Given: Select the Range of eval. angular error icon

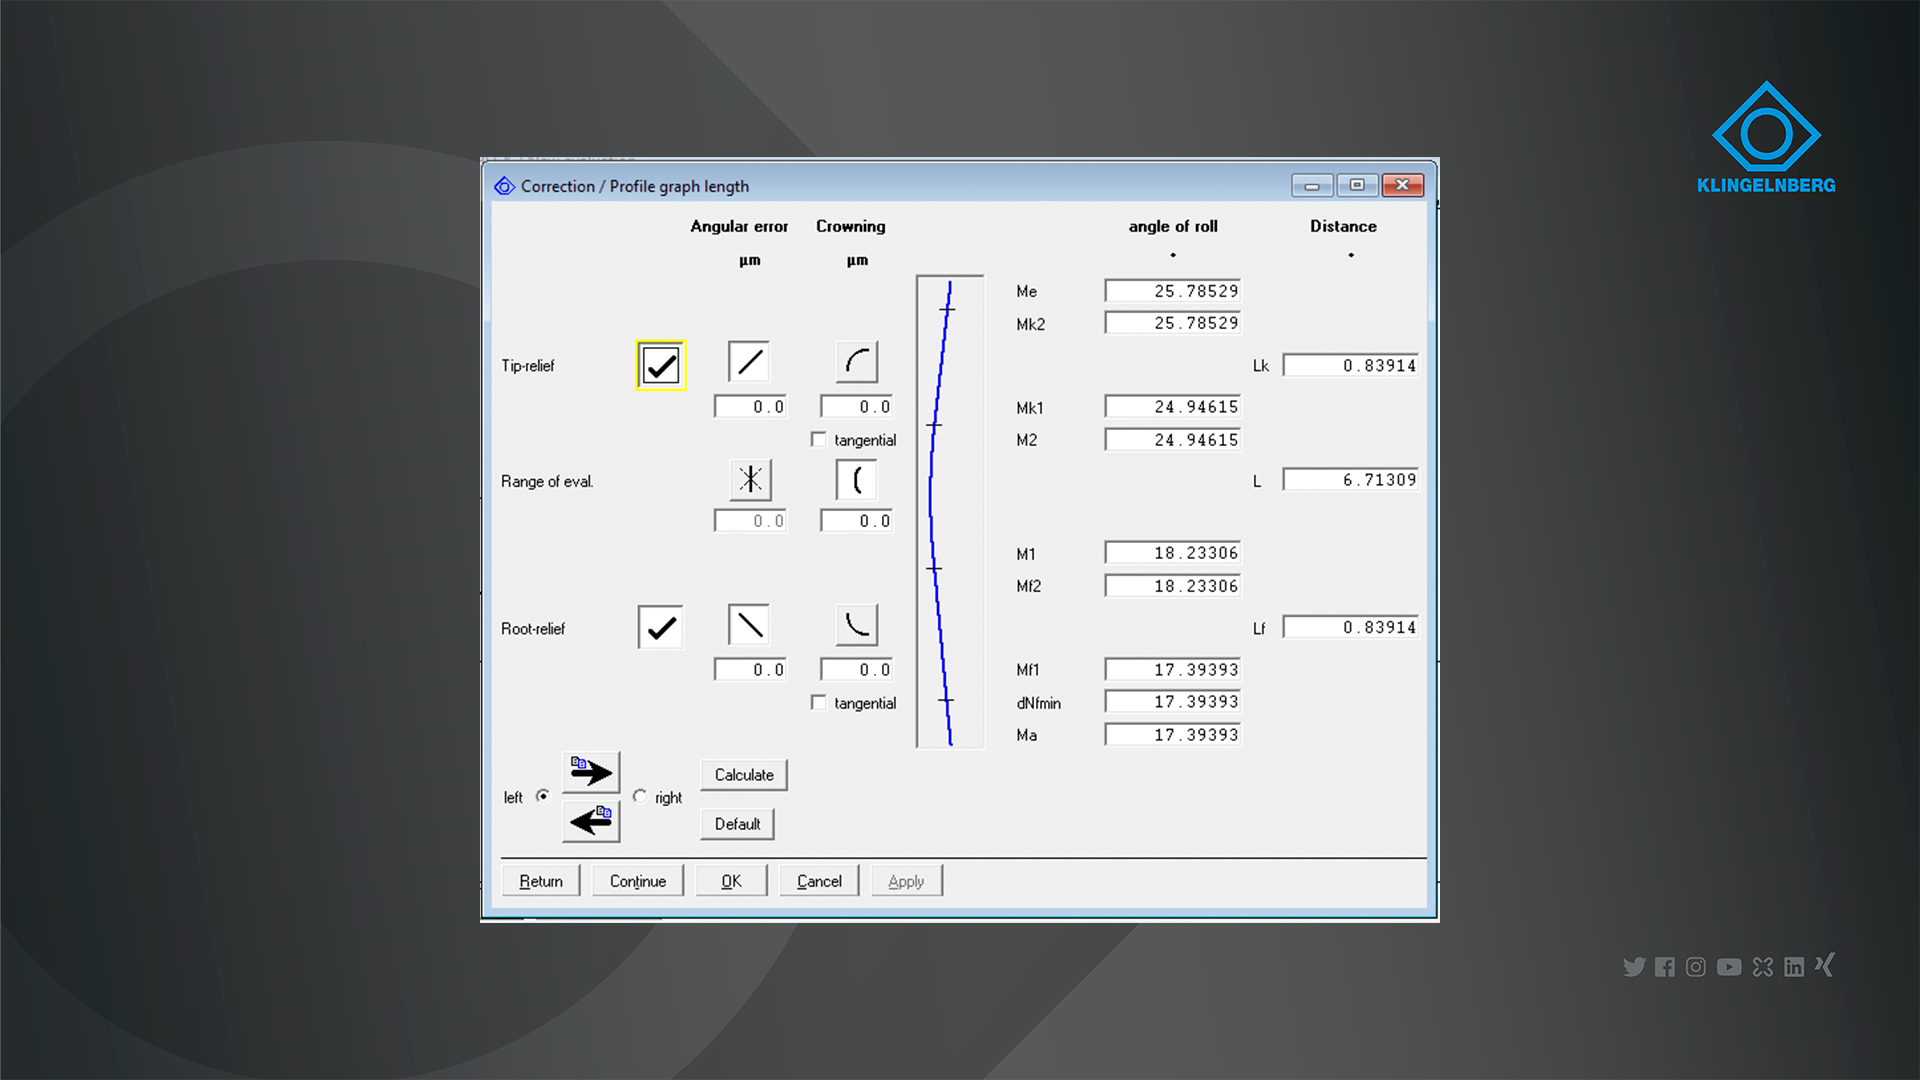Looking at the screenshot, I should pos(750,479).
